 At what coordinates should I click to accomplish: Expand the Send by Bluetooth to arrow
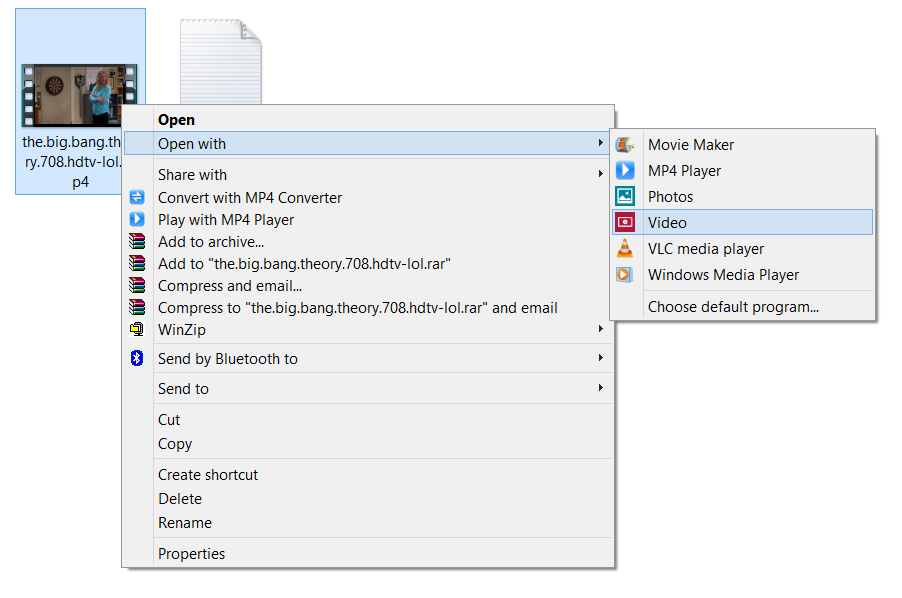coord(601,358)
